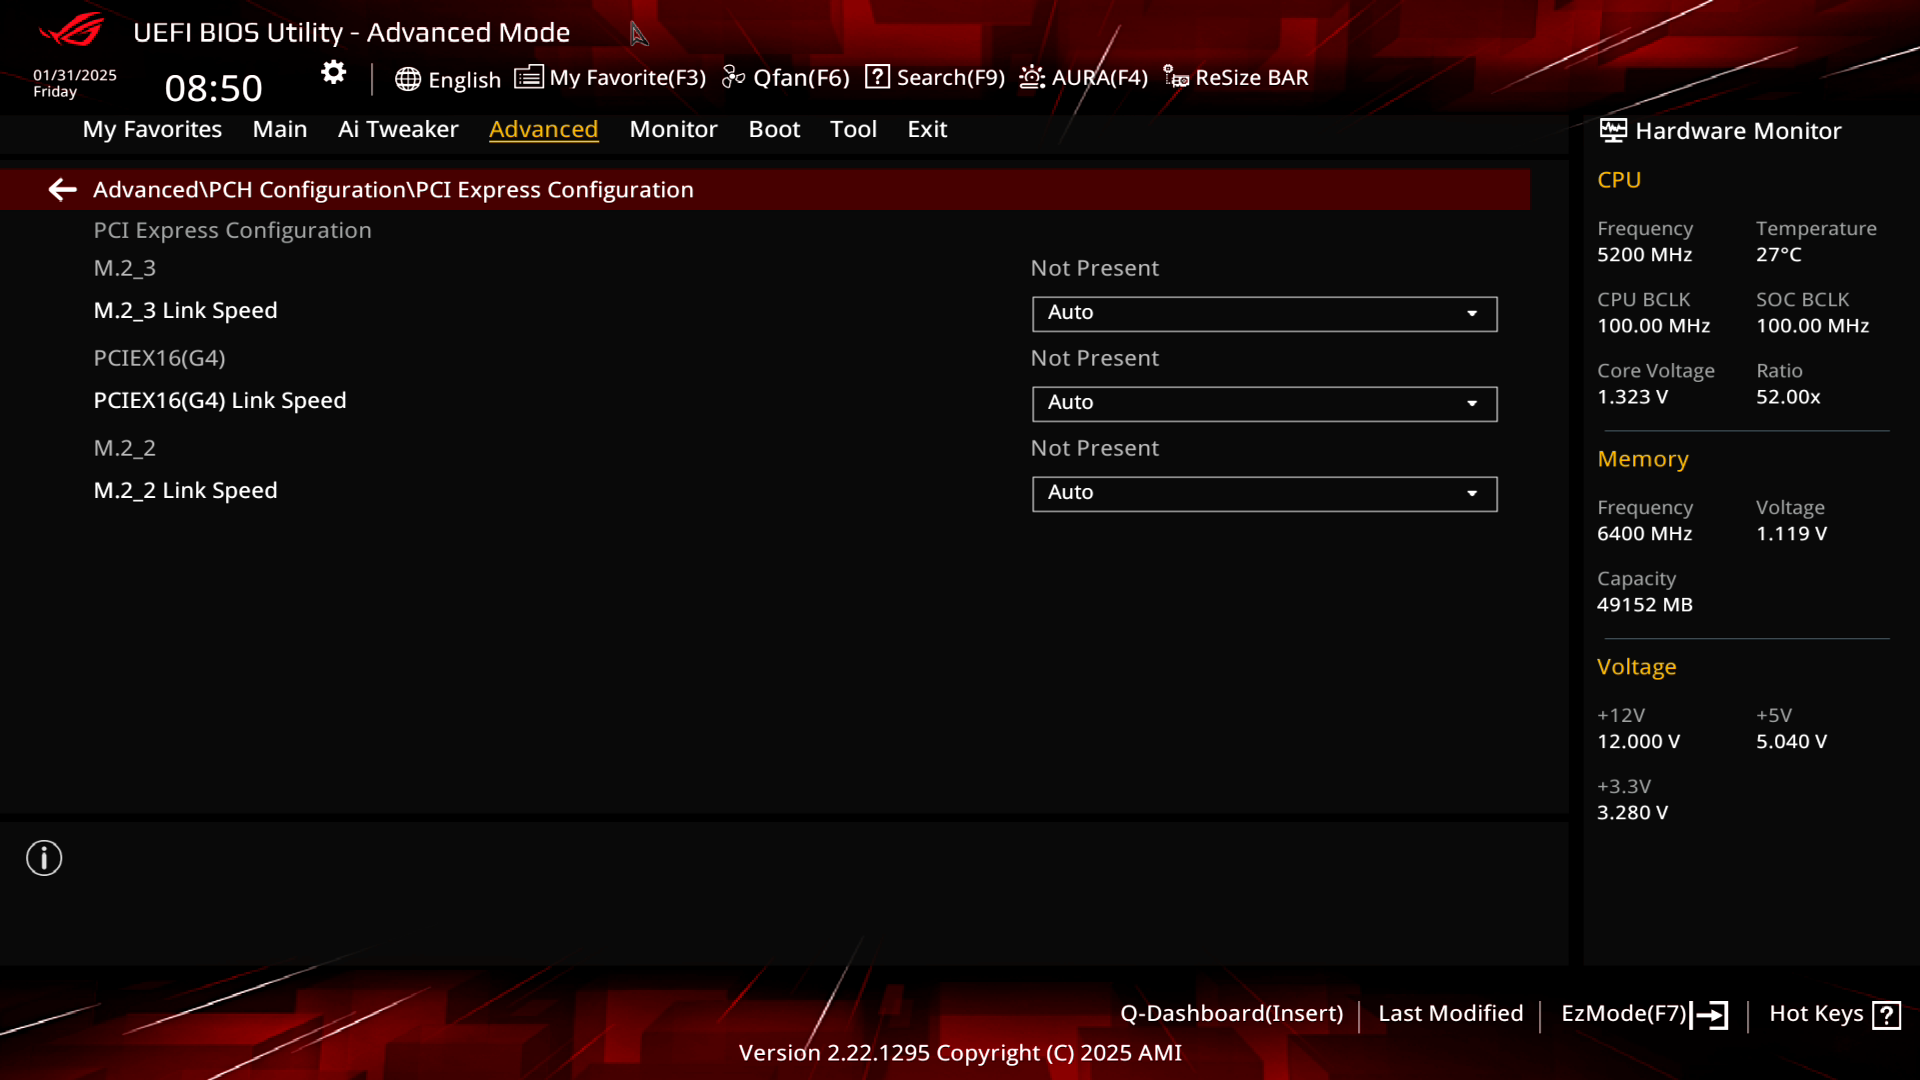Navigate to Ai Tweaker tab
Screen dimensions: 1920x1080
click(x=397, y=129)
